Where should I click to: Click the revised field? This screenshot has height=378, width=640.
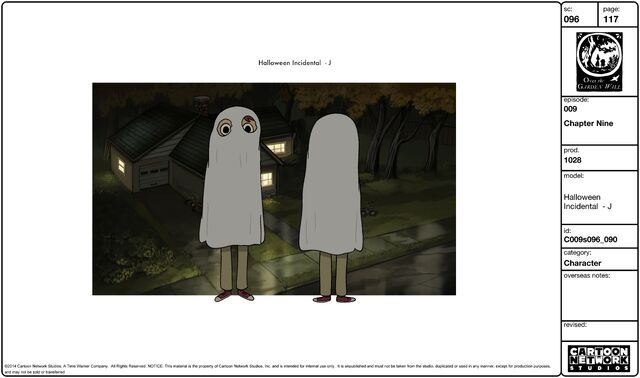coord(599,331)
